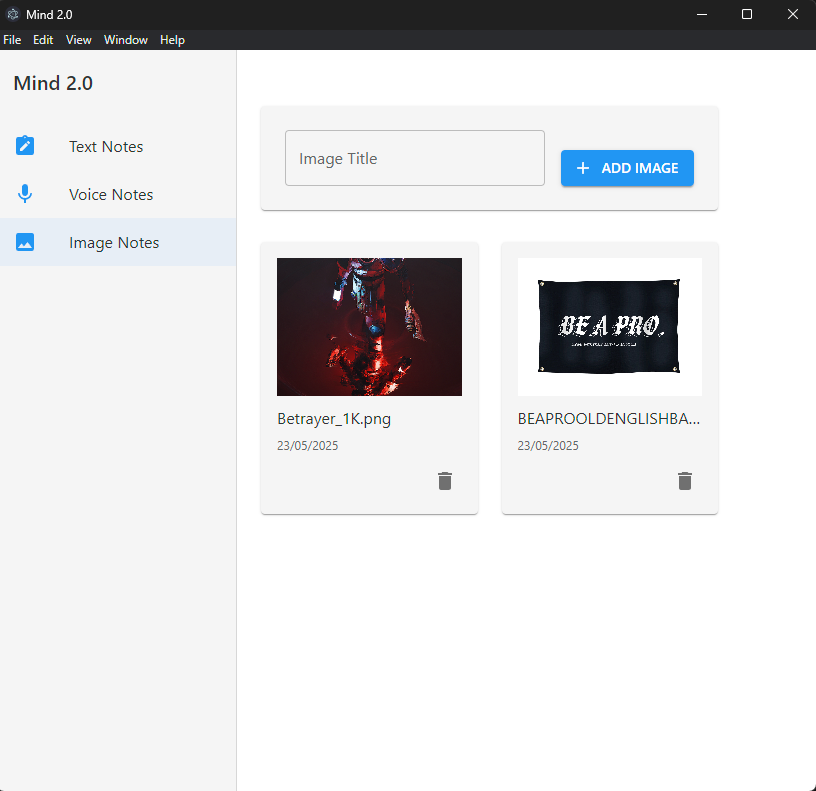Screen dimensions: 816x791
Task: Open the BE A PRO banner thumbnail
Action: (609, 327)
